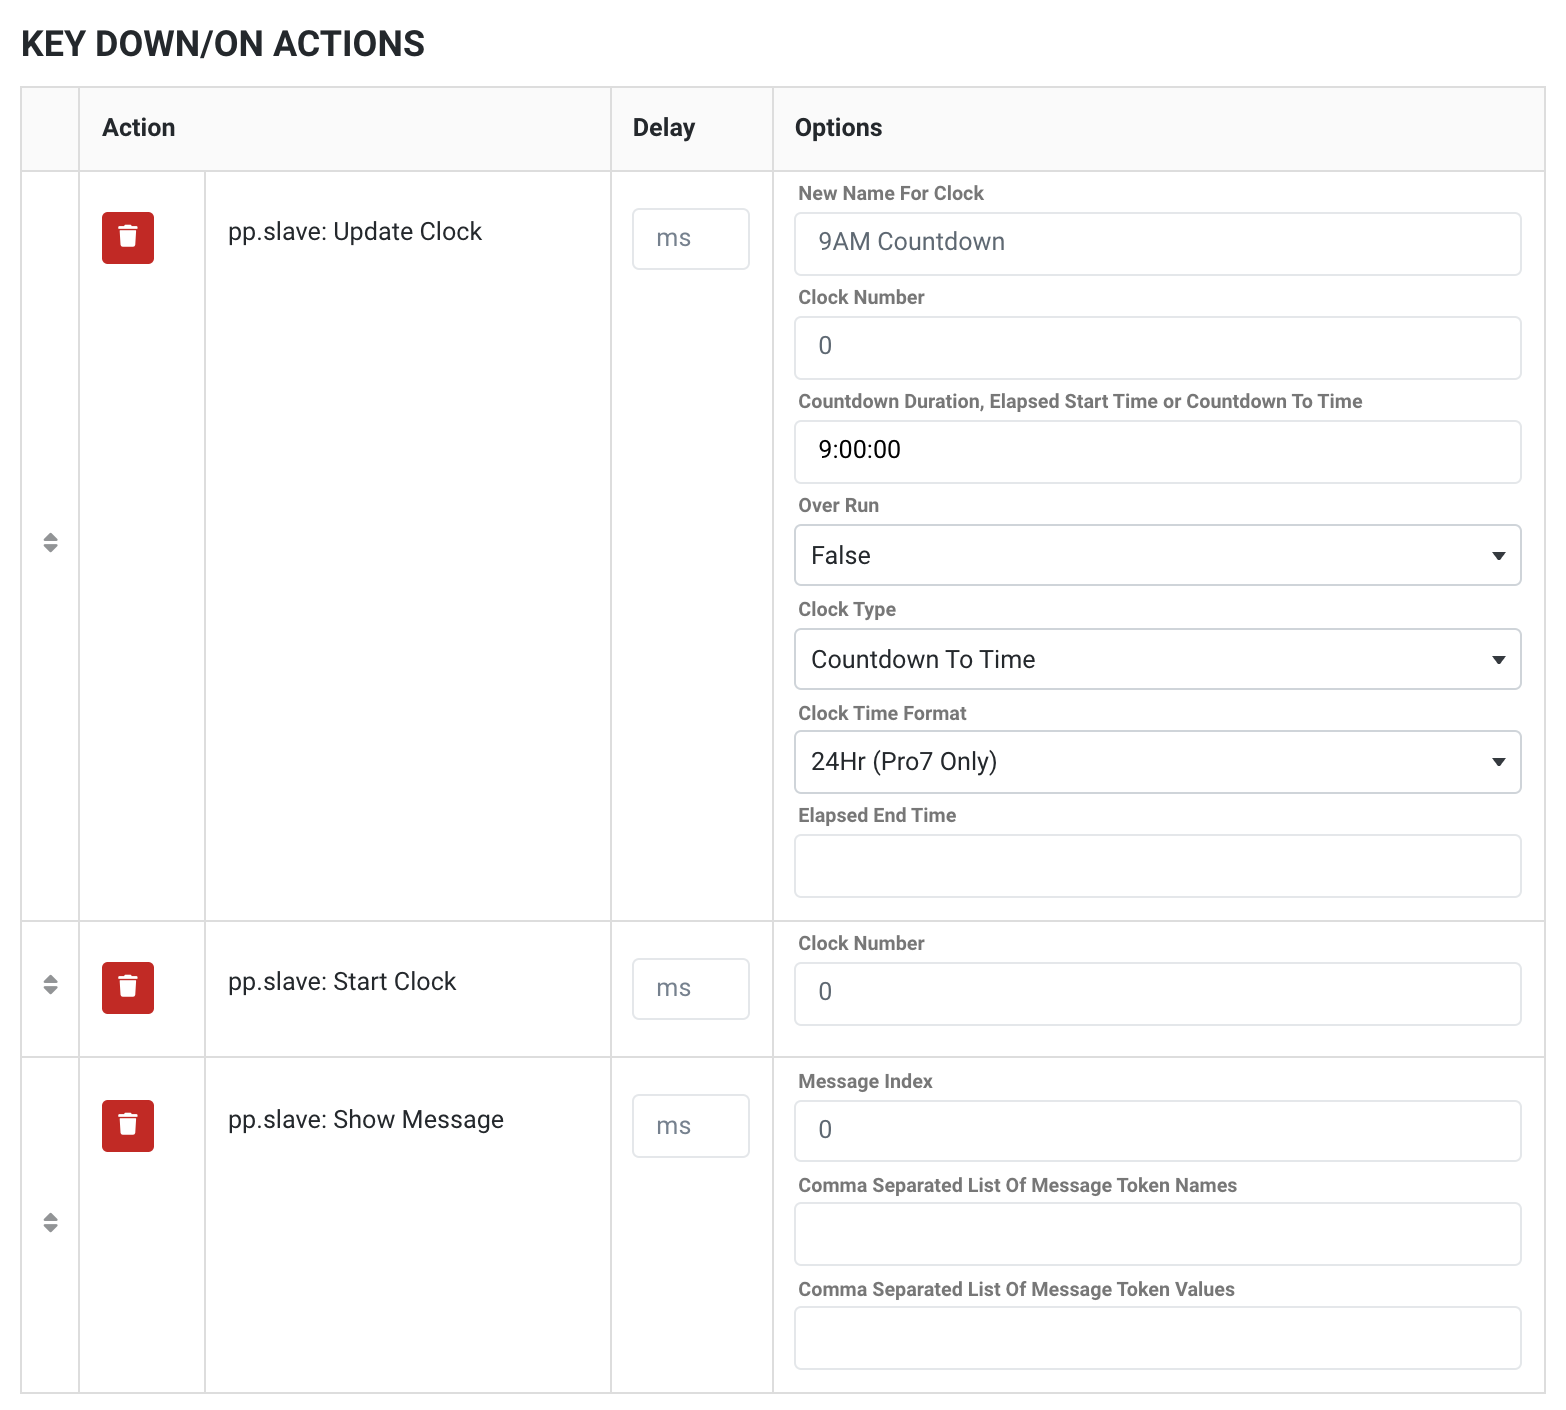Click the Message Index field
This screenshot has height=1410, width=1566.
coord(1157,1131)
